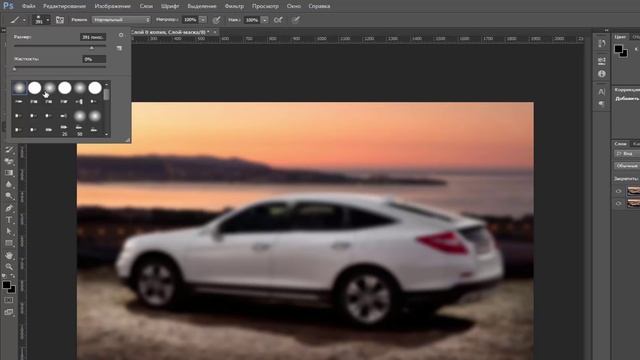Select the Hand tool
Image resolution: width=640 pixels, height=360 pixels.
click(x=9, y=256)
